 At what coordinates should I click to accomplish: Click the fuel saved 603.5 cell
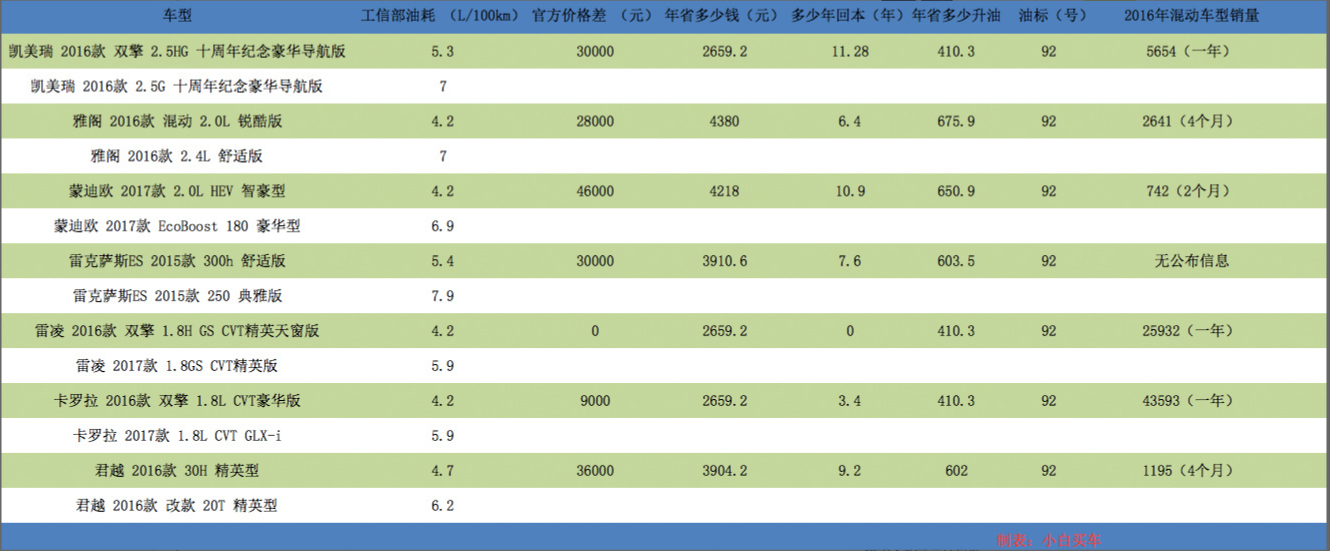click(x=957, y=261)
